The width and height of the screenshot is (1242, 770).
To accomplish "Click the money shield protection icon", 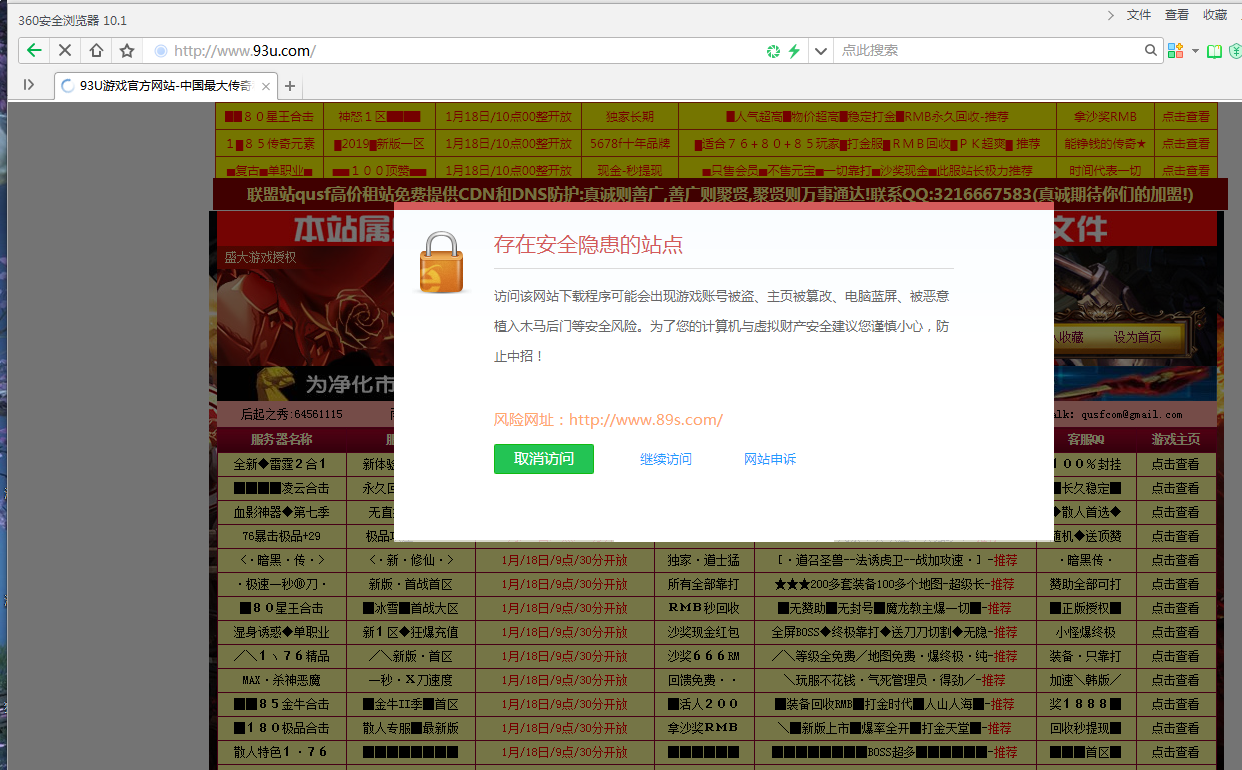I will tap(1237, 50).
